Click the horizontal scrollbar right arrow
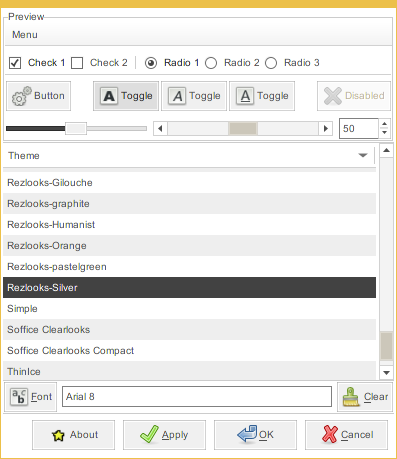The image size is (397, 459). tap(326, 129)
